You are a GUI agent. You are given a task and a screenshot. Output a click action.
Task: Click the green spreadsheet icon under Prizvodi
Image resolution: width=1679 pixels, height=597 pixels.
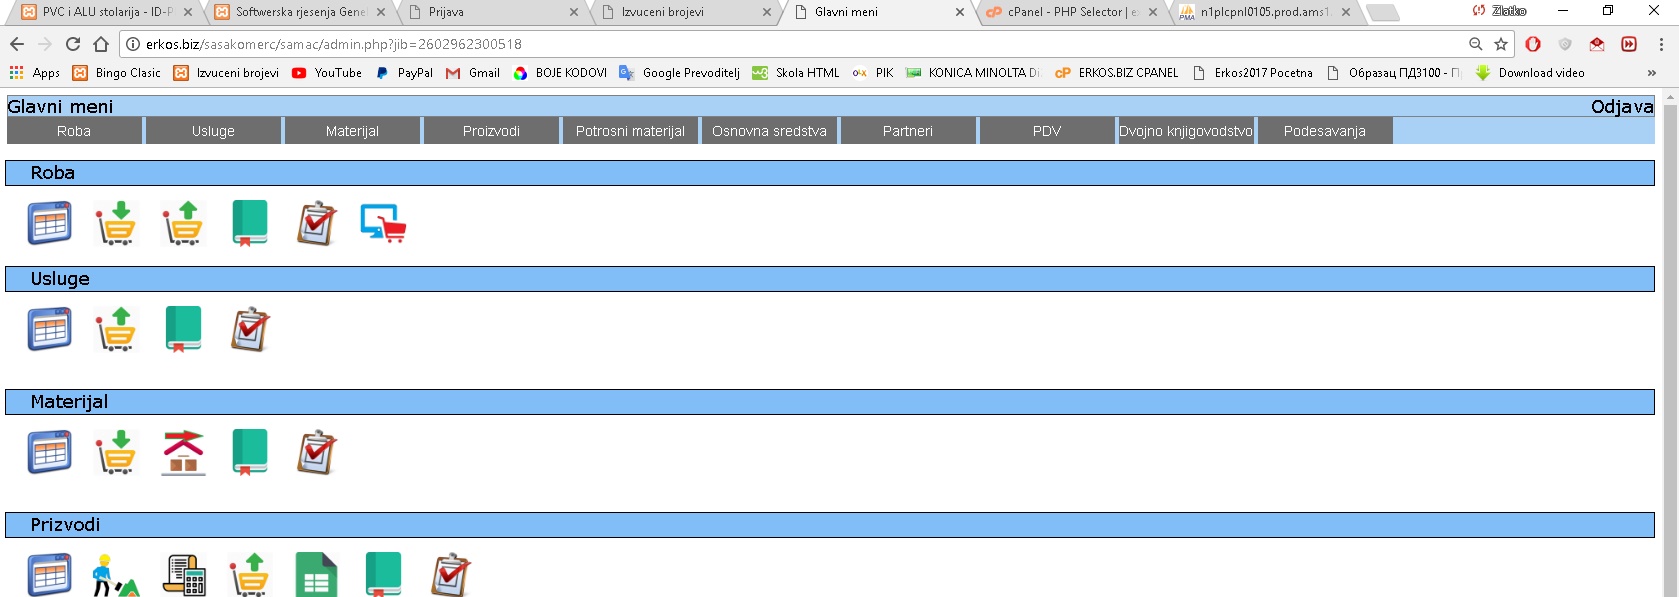(x=316, y=575)
